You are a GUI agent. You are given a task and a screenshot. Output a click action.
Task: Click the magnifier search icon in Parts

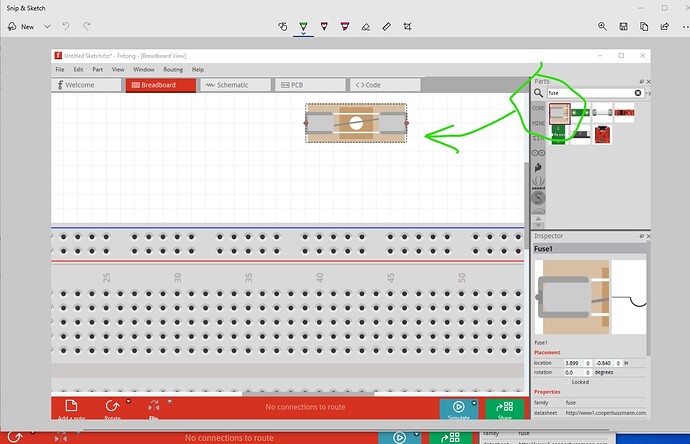(x=539, y=93)
